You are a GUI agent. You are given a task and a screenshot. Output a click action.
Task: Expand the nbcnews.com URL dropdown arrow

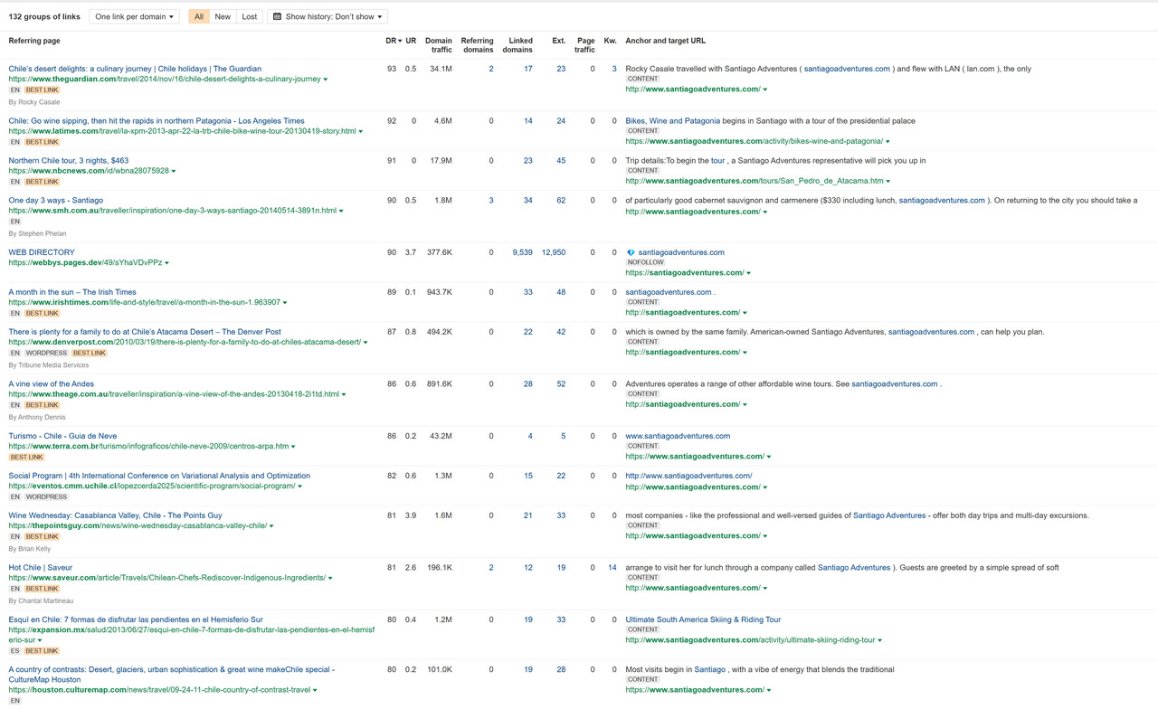tap(174, 171)
